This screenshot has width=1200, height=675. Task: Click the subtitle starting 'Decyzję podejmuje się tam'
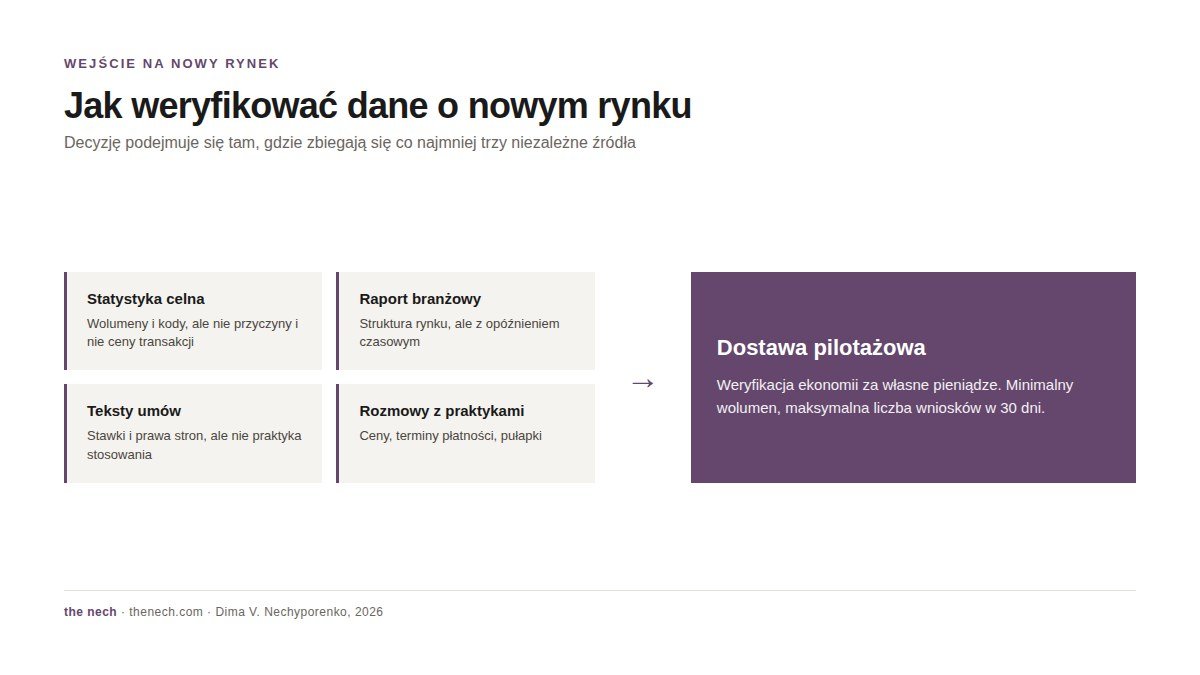[350, 143]
